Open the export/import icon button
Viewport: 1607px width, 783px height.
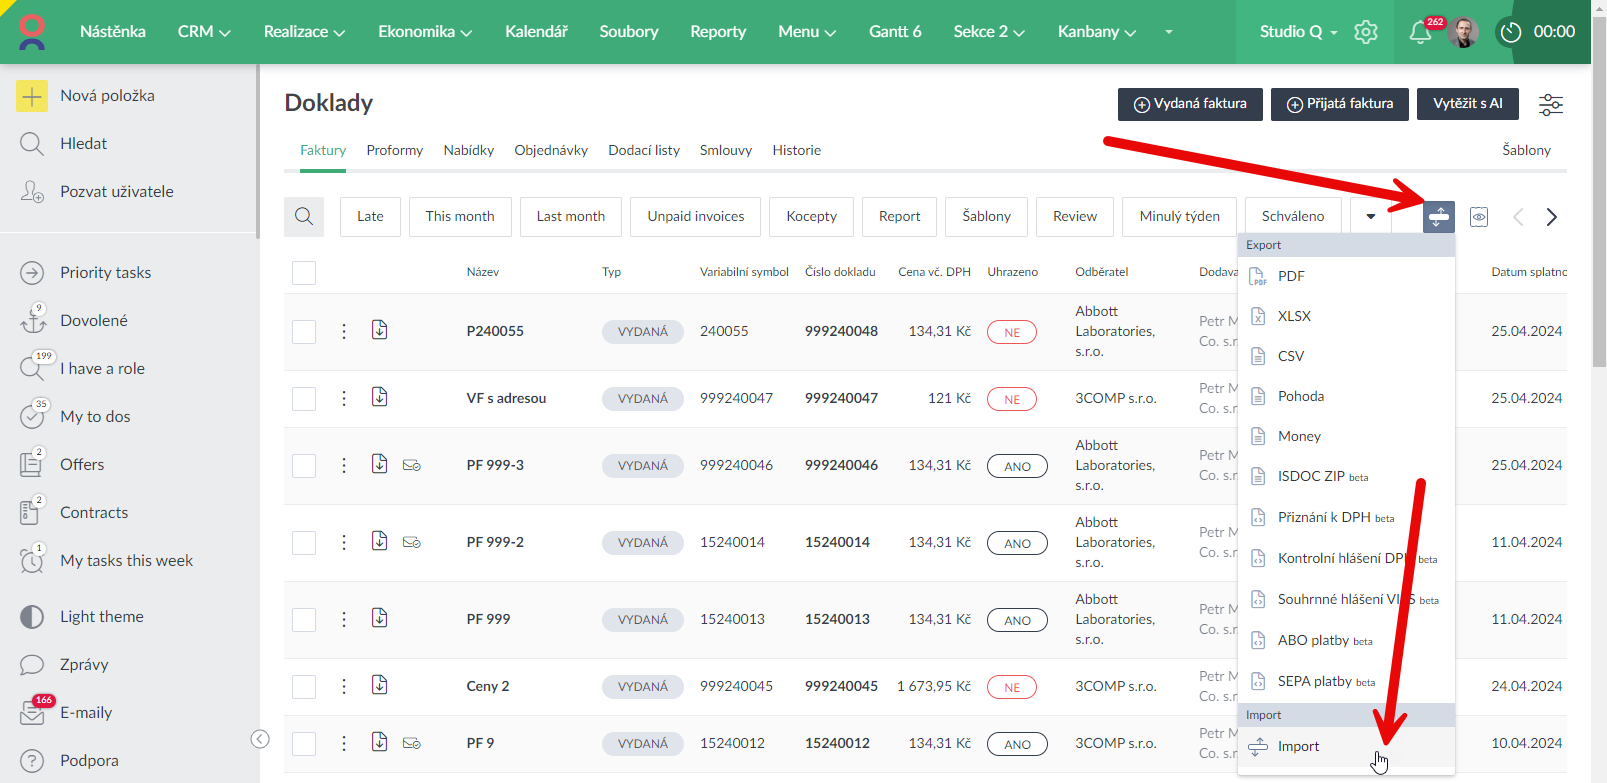[1438, 216]
